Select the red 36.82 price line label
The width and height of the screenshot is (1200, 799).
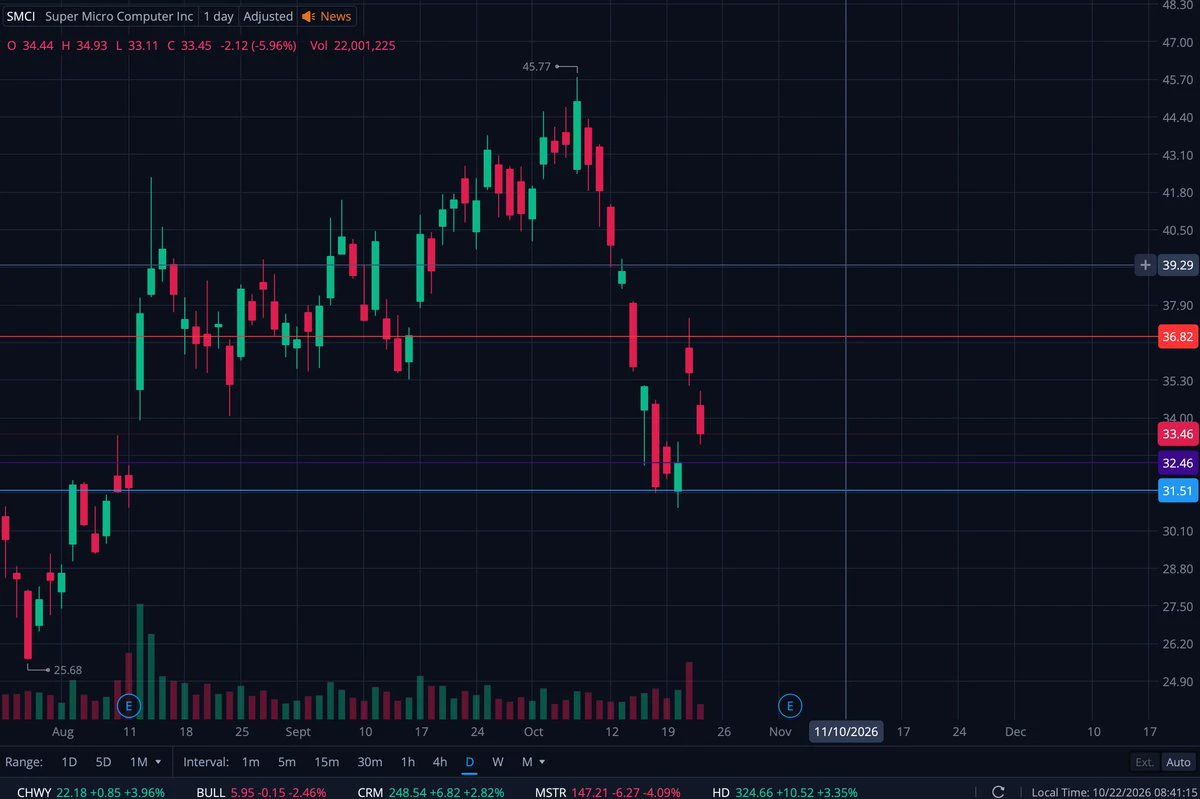1178,338
